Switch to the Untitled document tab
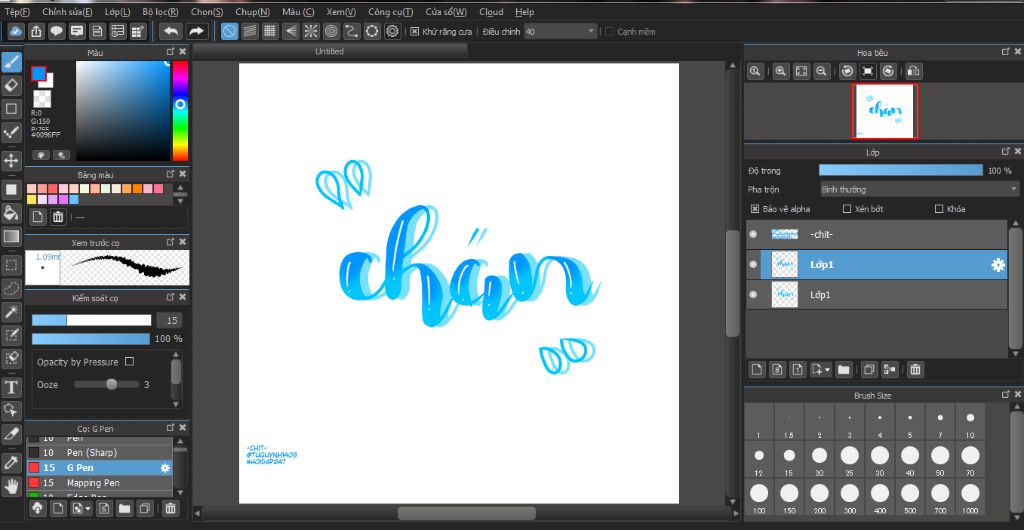This screenshot has width=1024, height=530. (x=329, y=51)
